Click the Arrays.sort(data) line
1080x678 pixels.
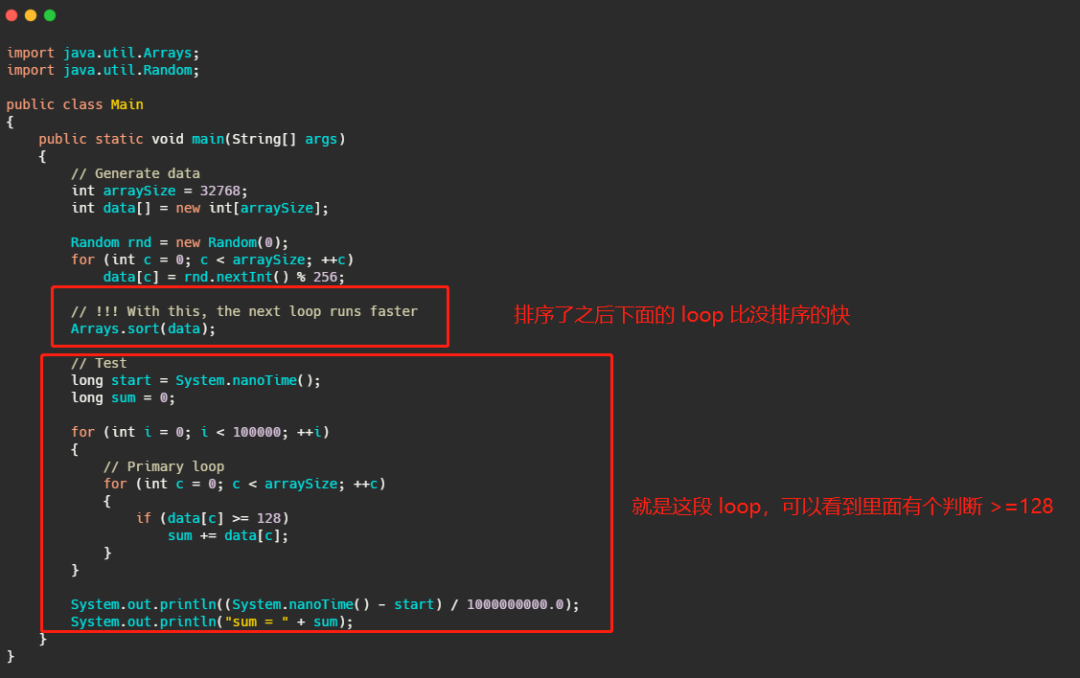point(143,329)
